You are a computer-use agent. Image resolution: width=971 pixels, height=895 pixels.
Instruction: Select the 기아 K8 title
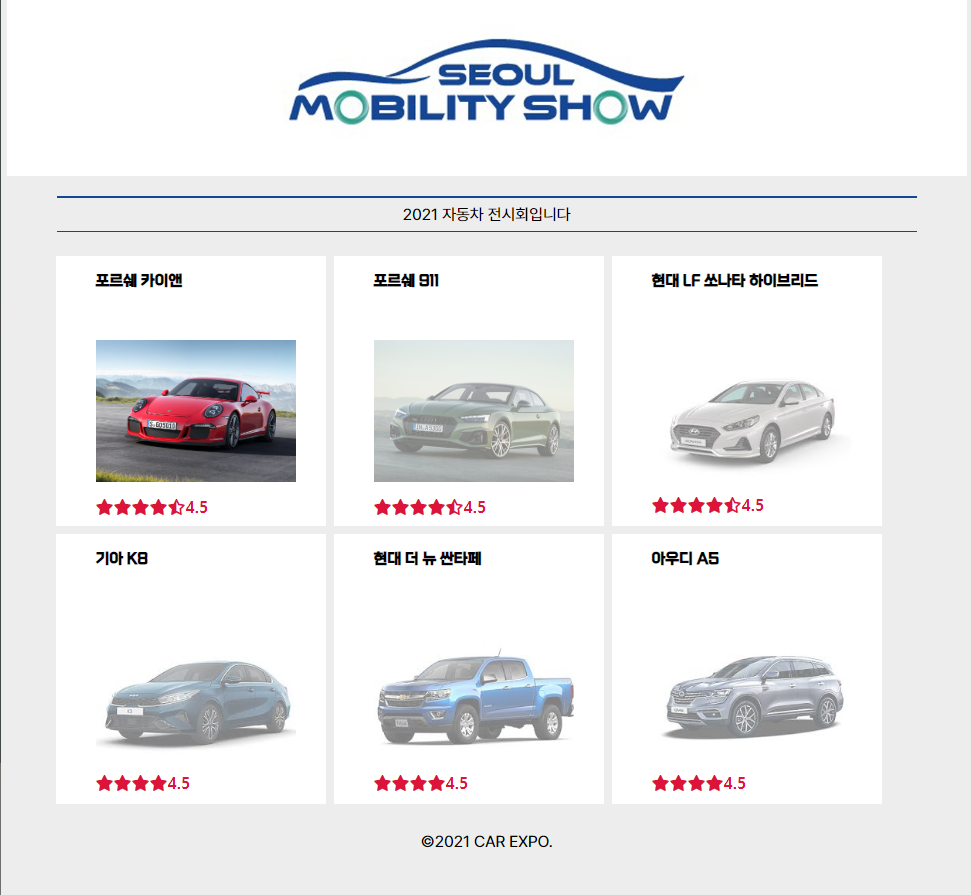pyautogui.click(x=121, y=559)
